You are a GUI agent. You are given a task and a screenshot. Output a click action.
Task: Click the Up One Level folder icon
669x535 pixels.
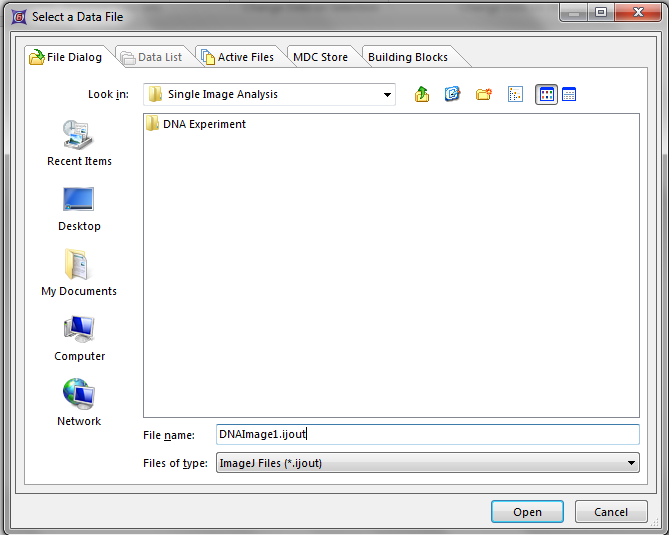[422, 94]
